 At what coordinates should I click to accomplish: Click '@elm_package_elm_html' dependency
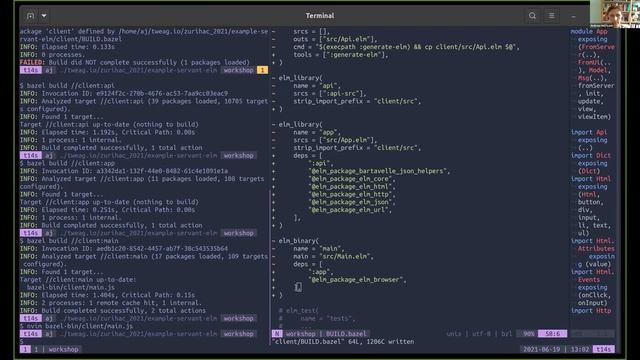352,187
